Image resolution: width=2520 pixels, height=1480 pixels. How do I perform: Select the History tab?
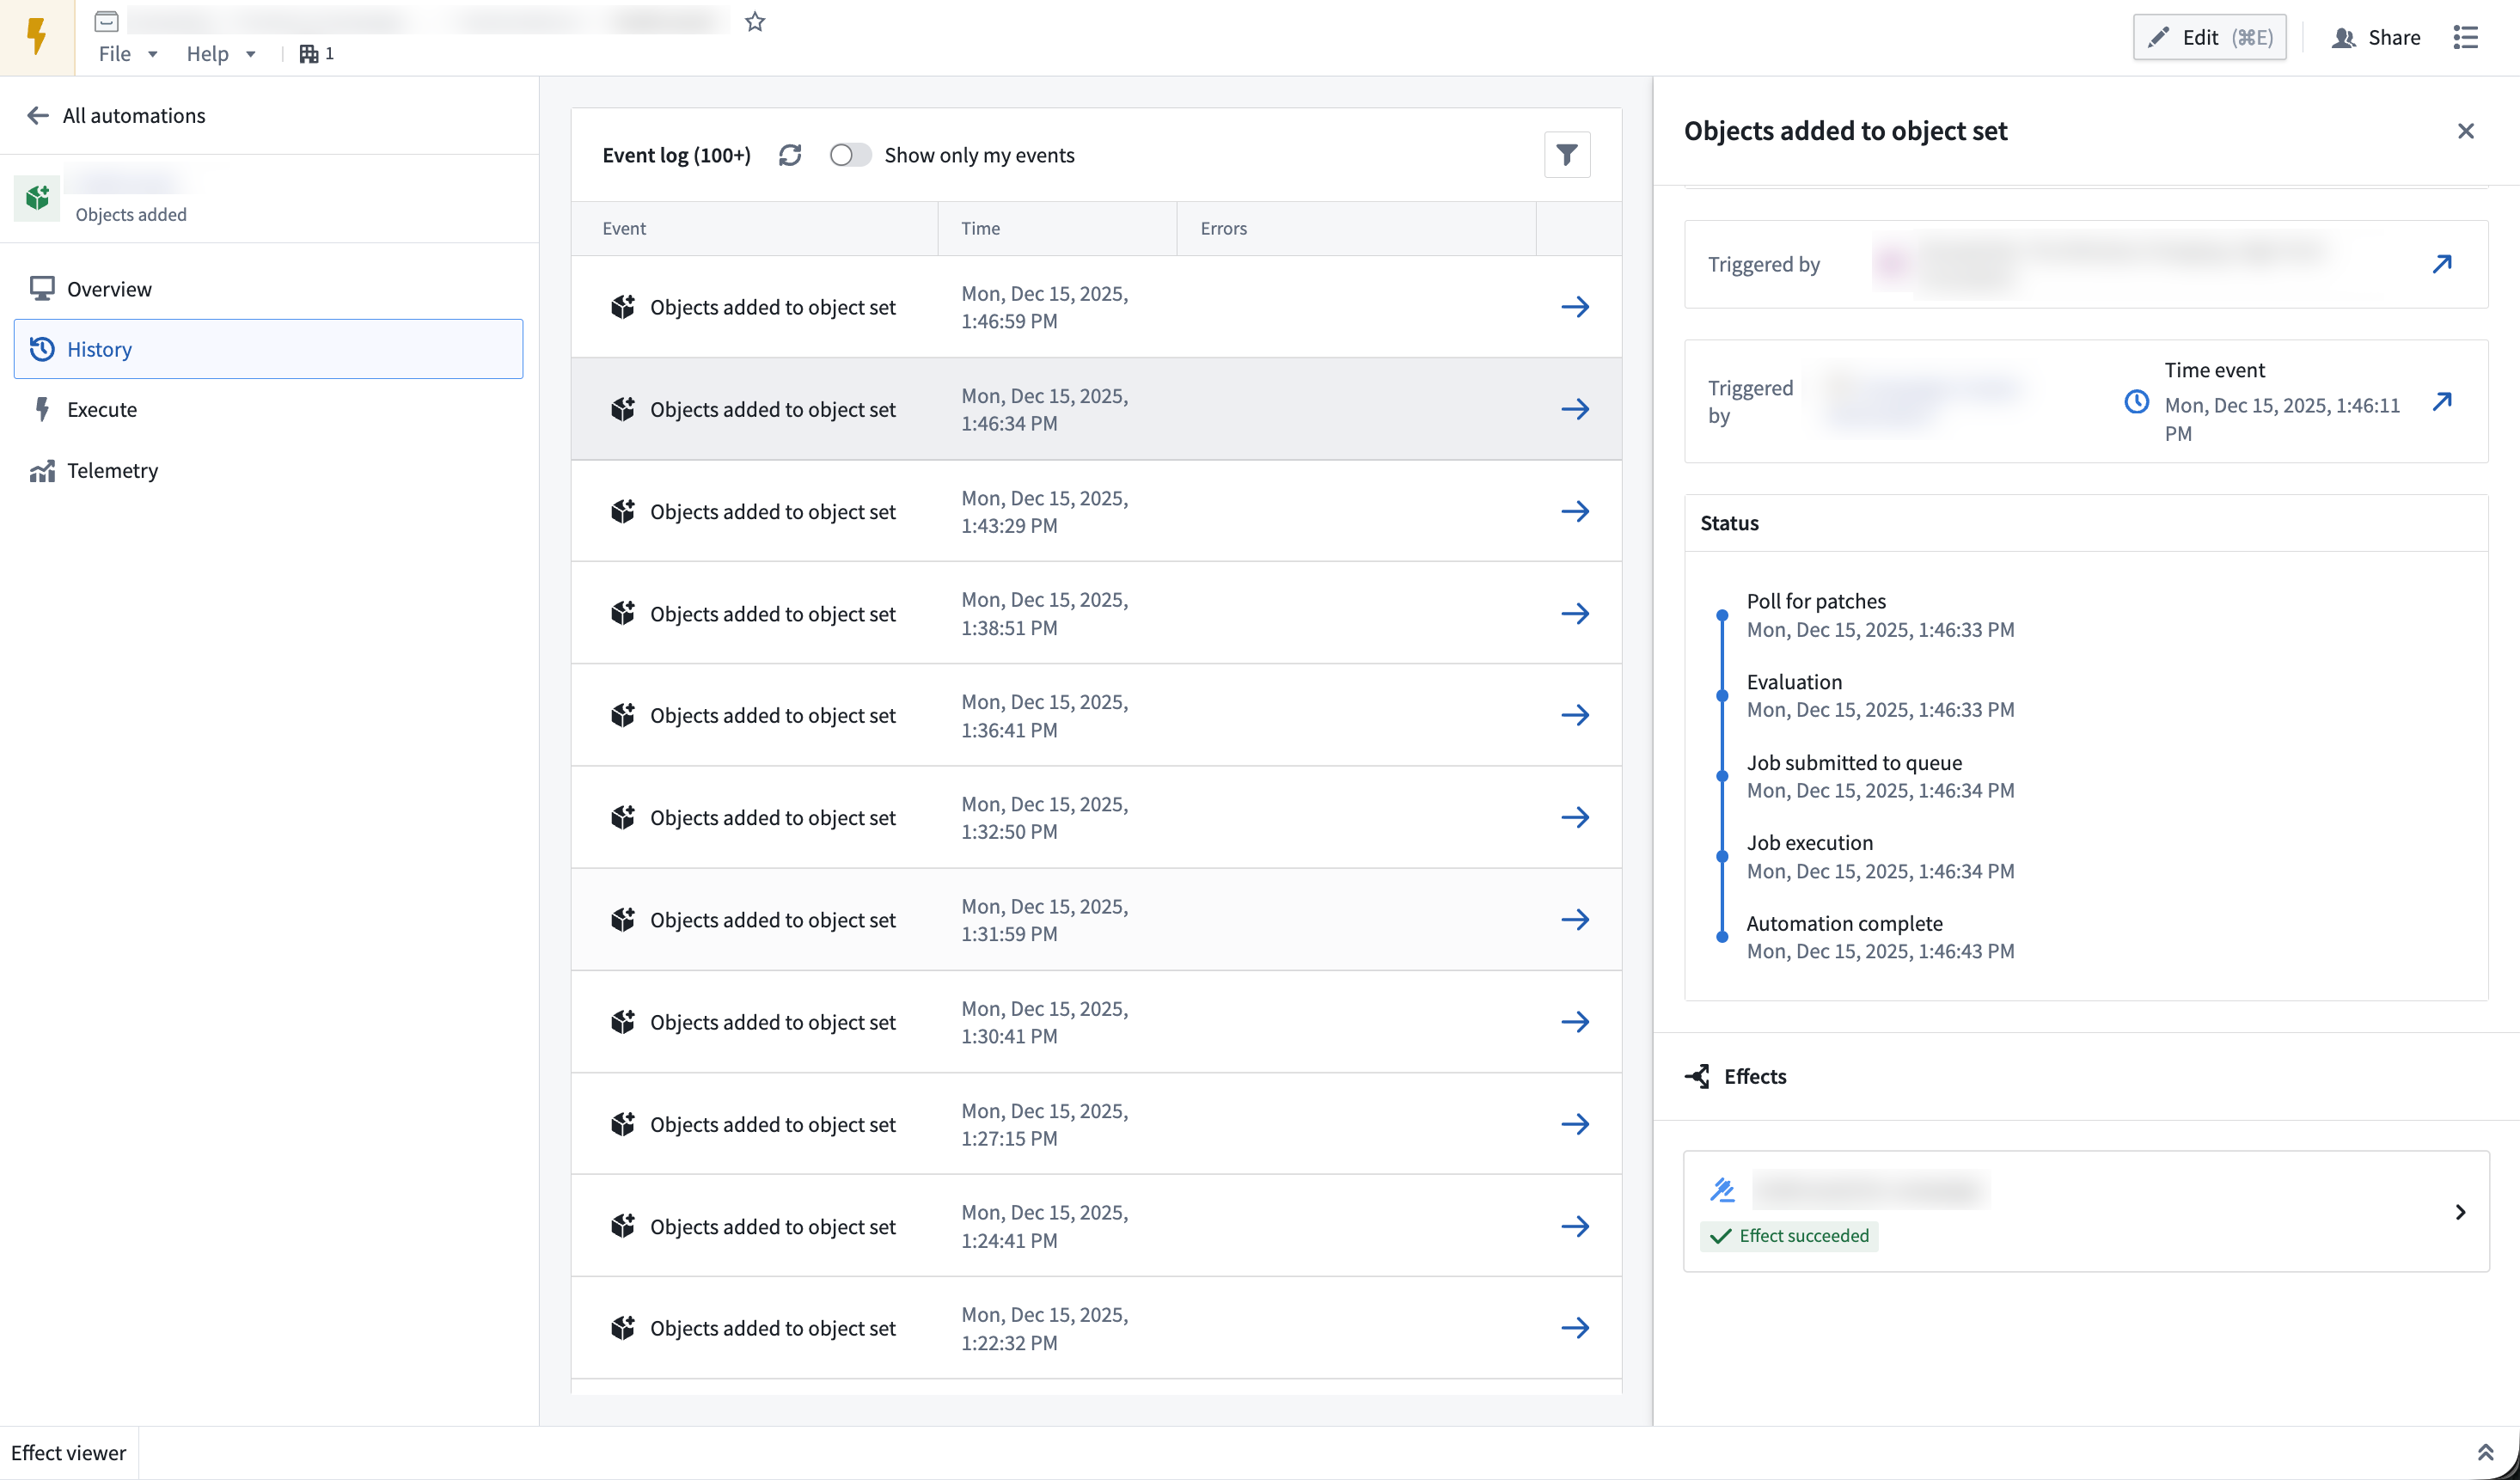(268, 349)
